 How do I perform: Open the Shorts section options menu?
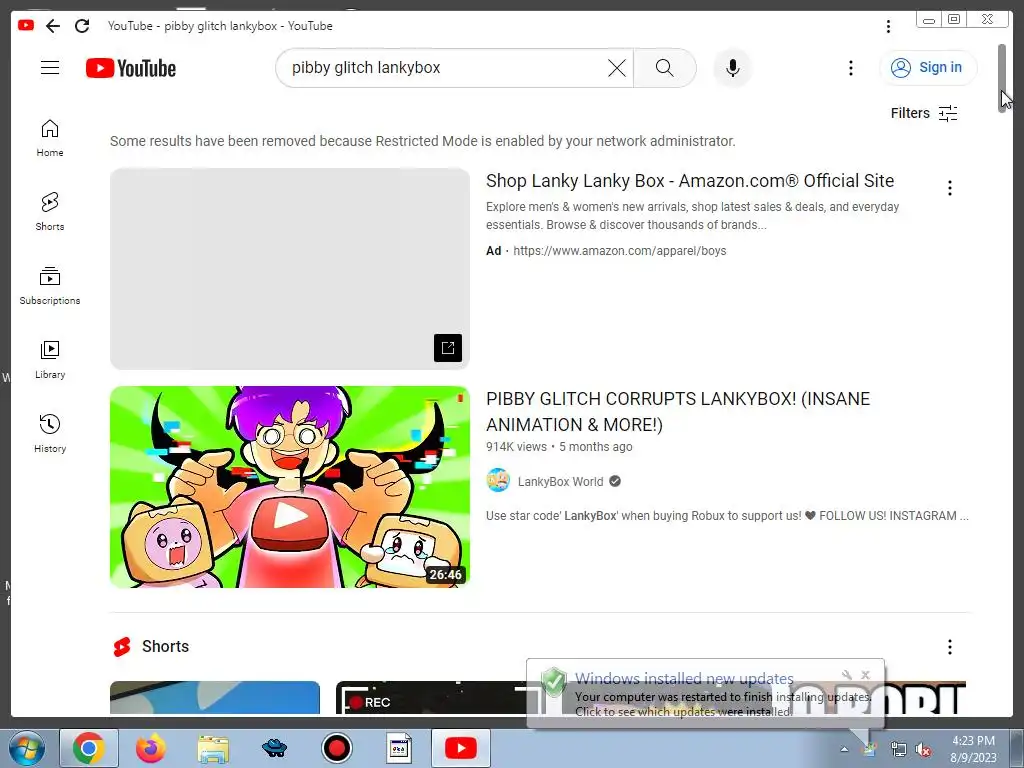(950, 647)
